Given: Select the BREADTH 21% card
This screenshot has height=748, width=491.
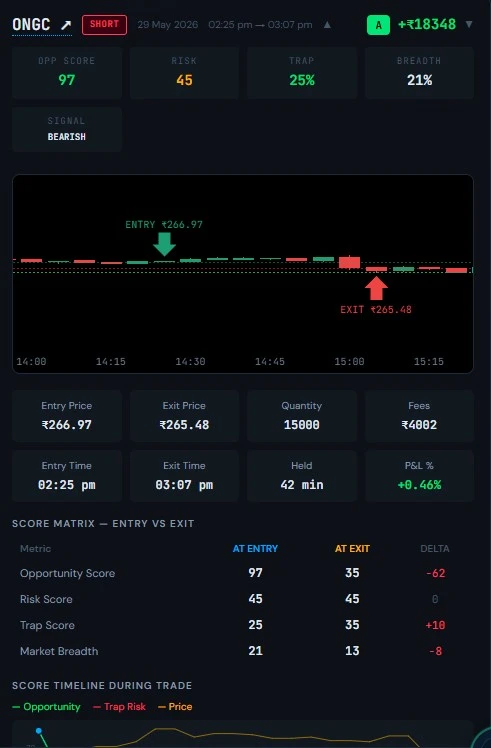Looking at the screenshot, I should [x=419, y=73].
